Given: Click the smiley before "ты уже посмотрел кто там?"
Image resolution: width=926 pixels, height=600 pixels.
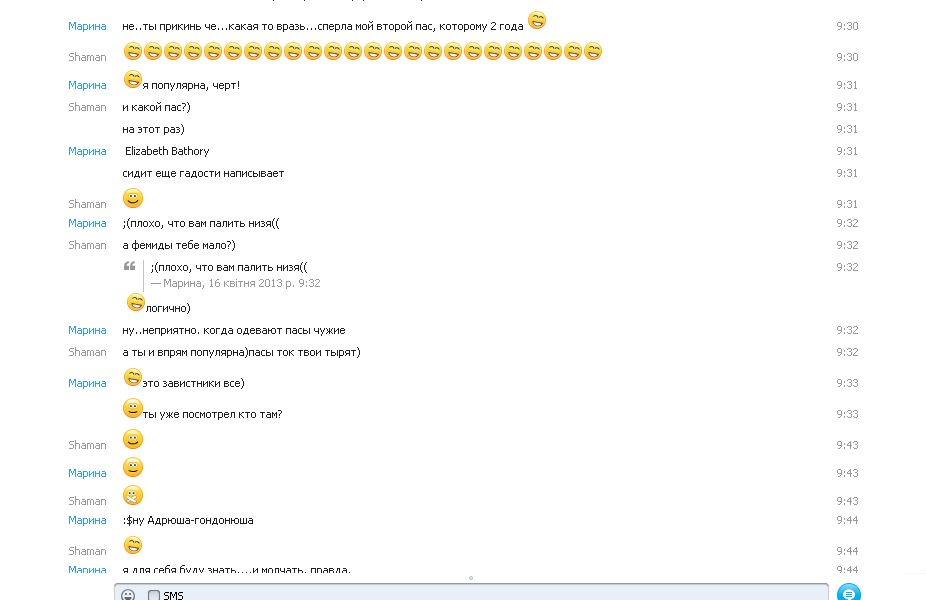Looking at the screenshot, I should 132,409.
